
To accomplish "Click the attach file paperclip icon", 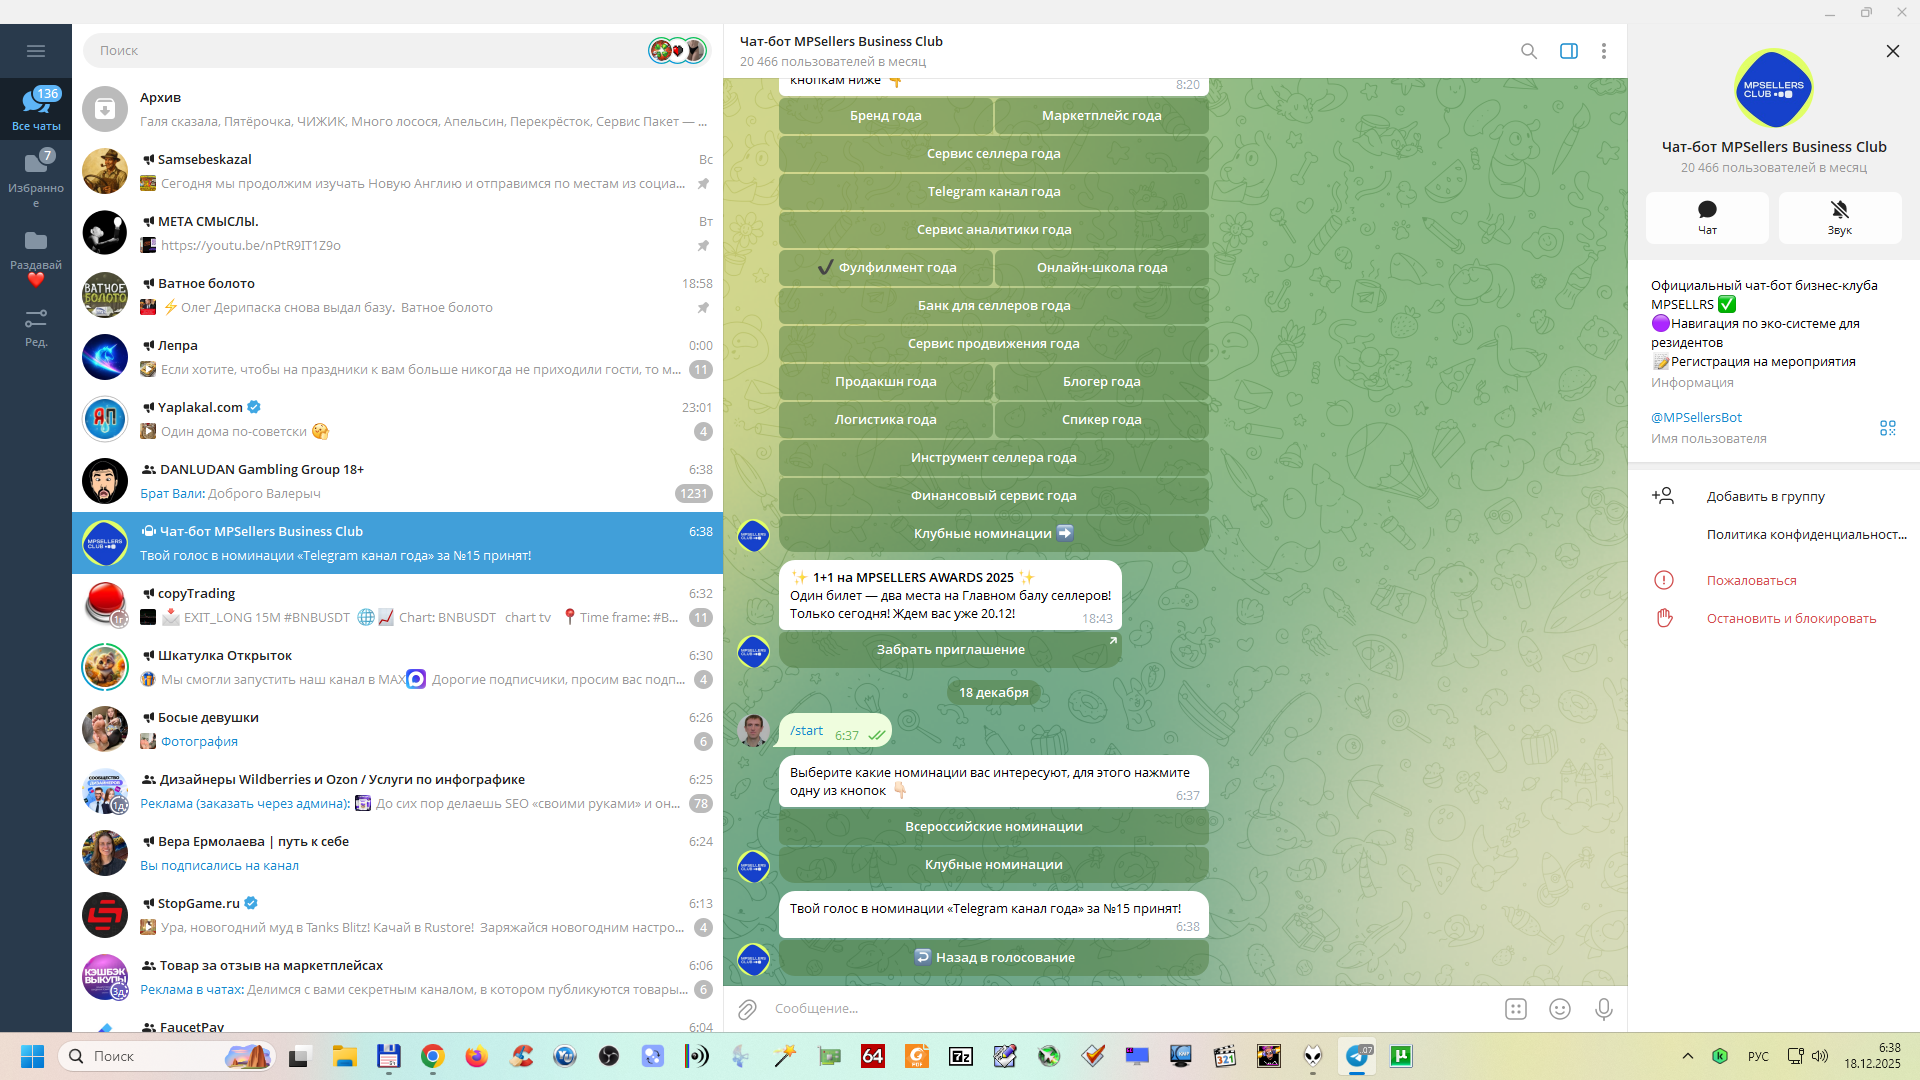I will [x=747, y=1009].
